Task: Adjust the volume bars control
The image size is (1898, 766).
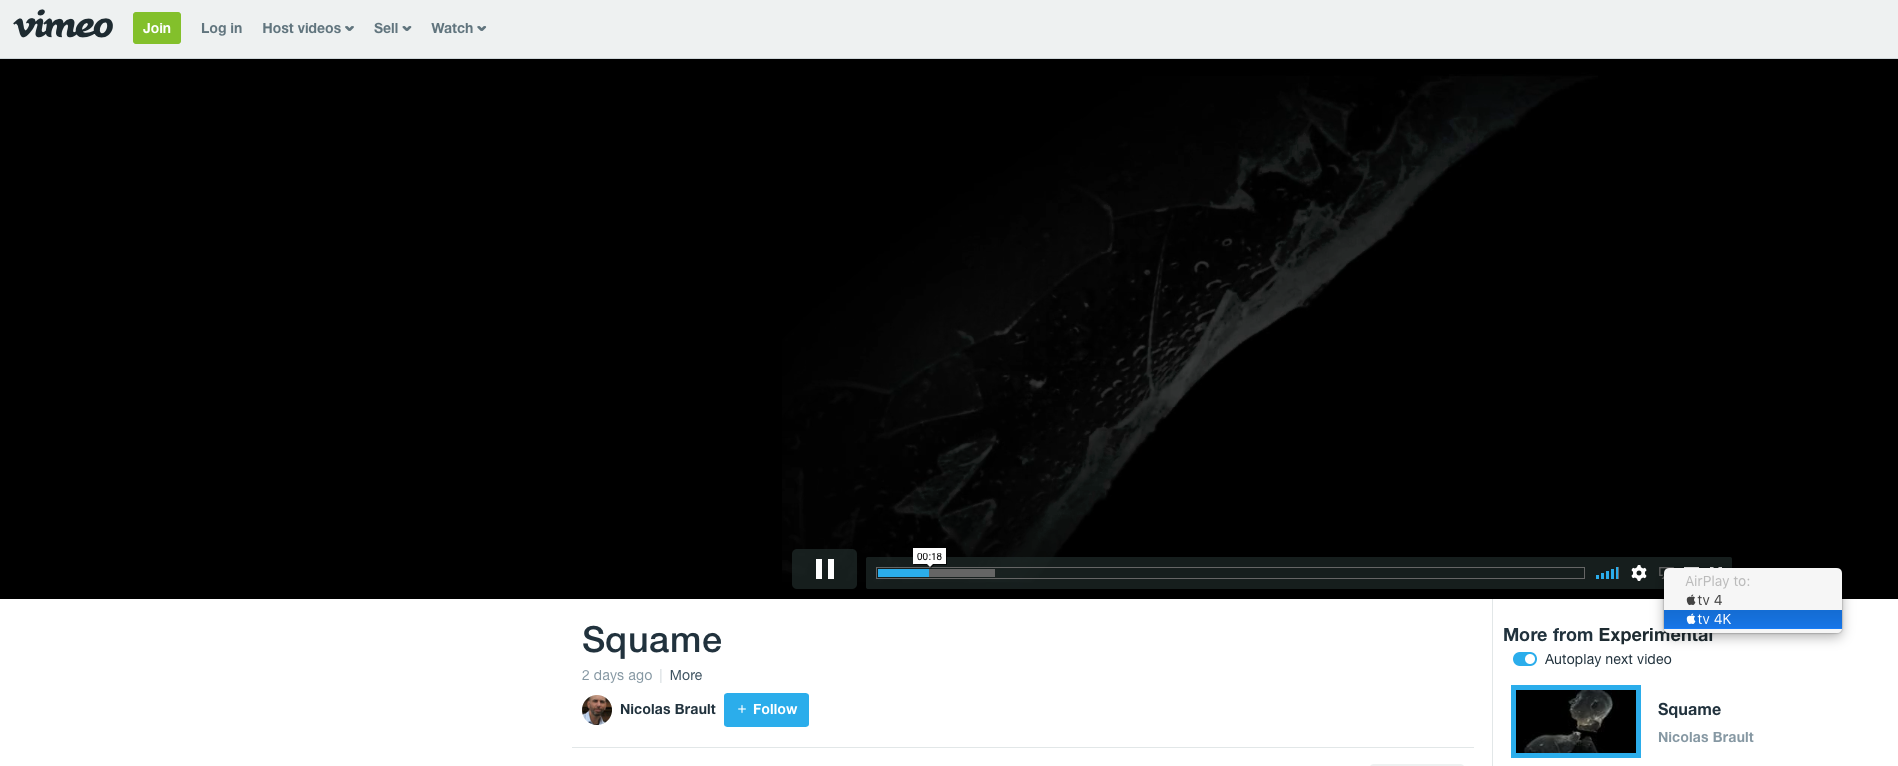Action: coord(1607,573)
